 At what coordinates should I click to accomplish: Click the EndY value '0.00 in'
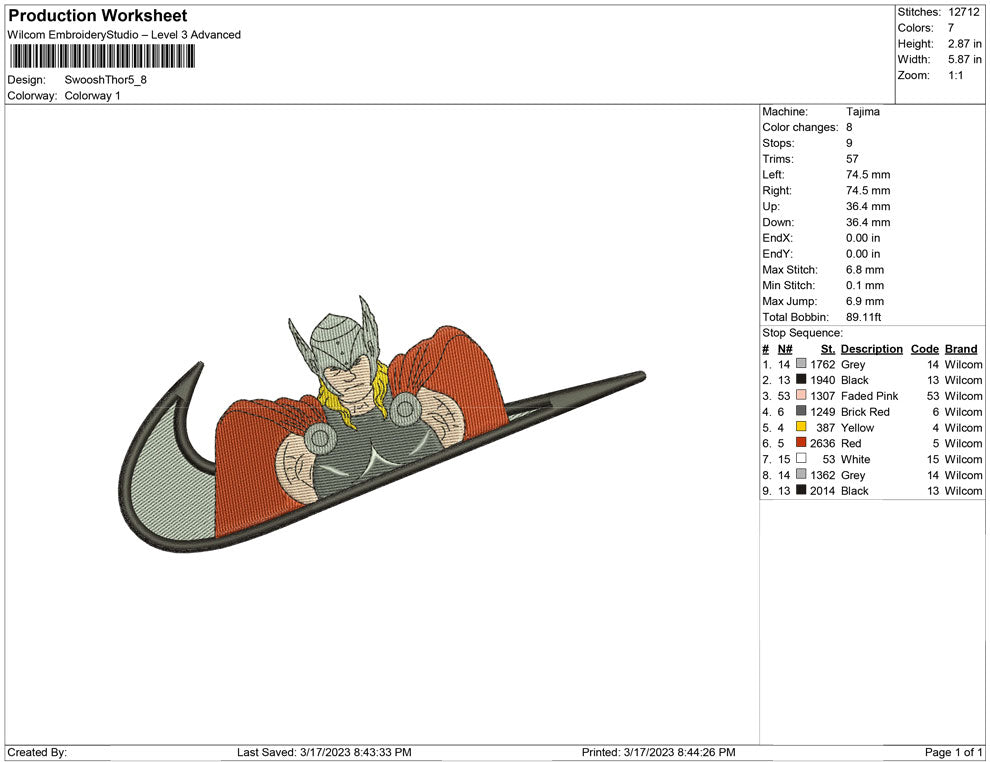coord(863,254)
